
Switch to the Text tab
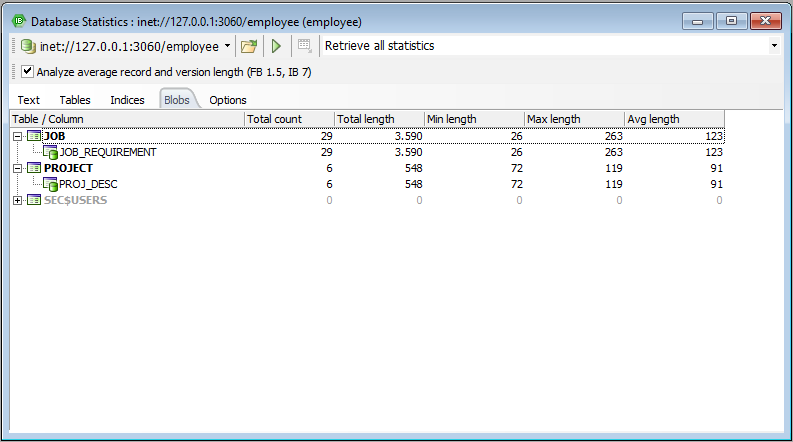click(x=28, y=100)
